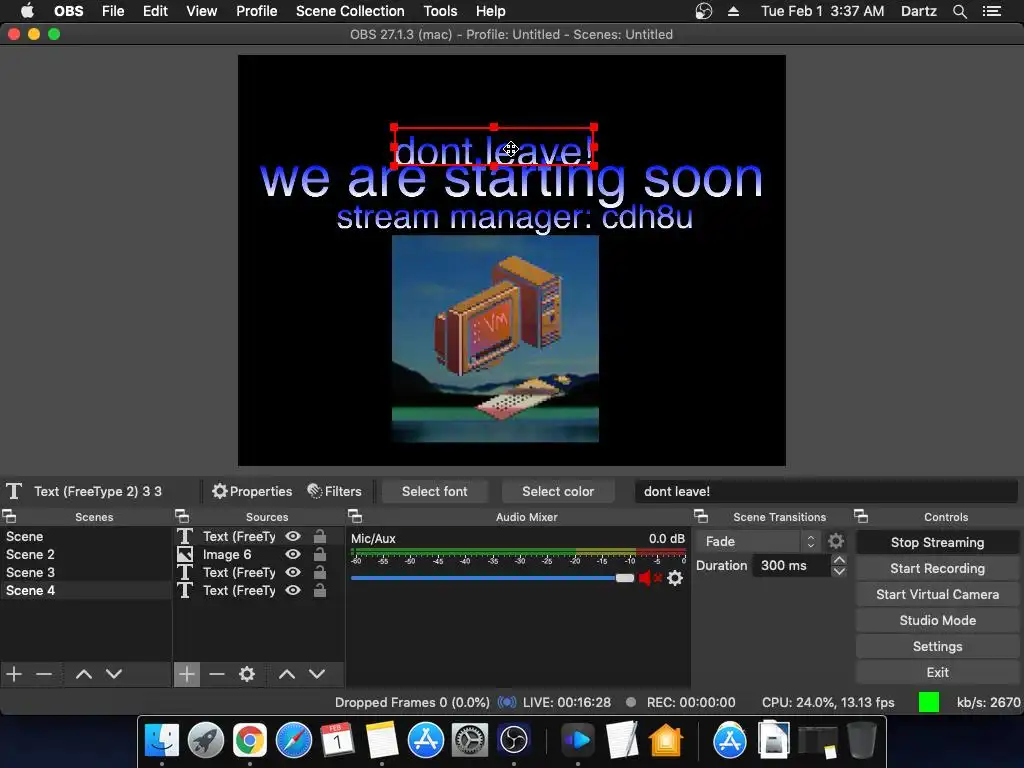The image size is (1024, 768).
Task: Click the Select color button
Action: pyautogui.click(x=558, y=491)
